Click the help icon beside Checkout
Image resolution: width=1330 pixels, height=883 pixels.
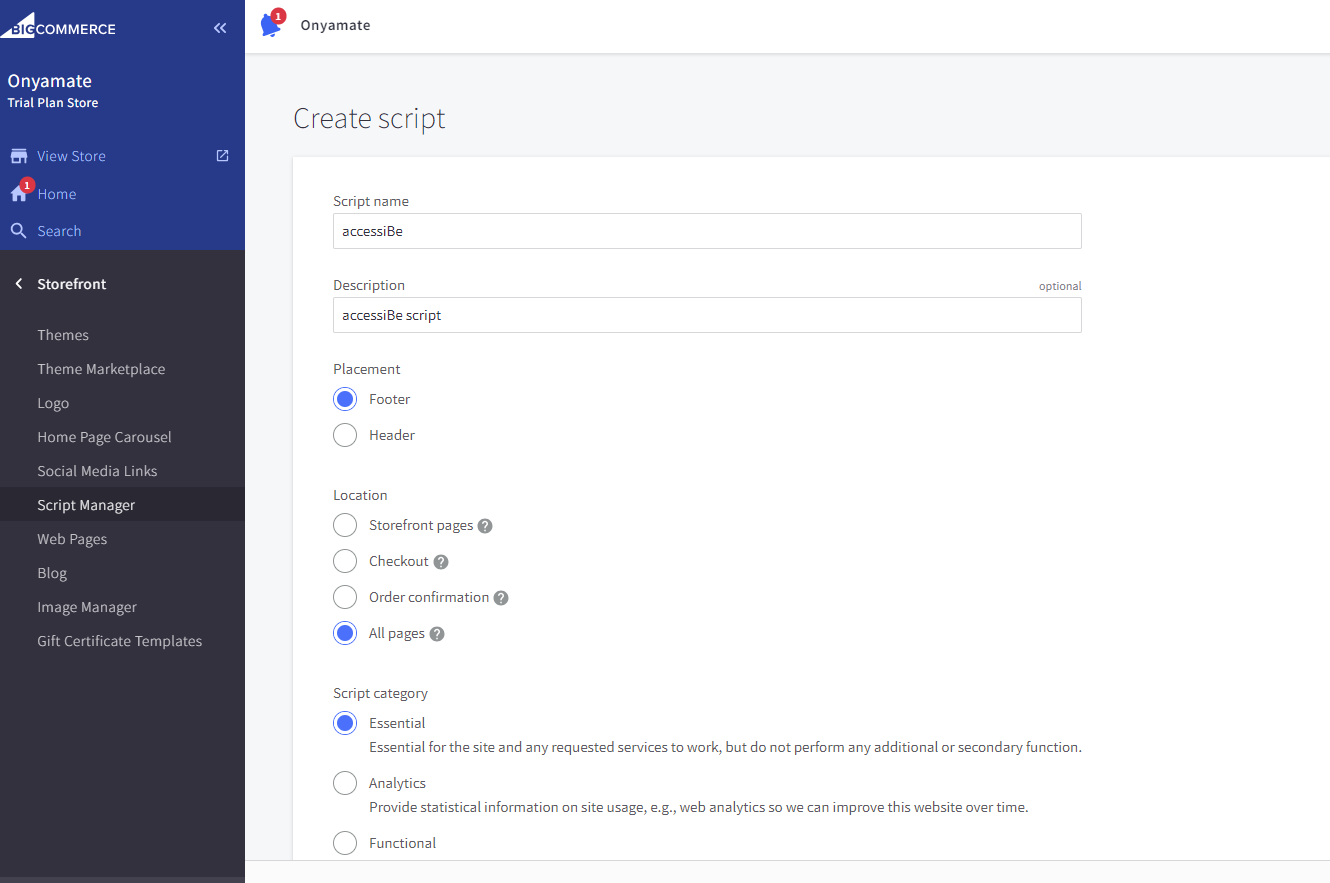[x=441, y=561]
